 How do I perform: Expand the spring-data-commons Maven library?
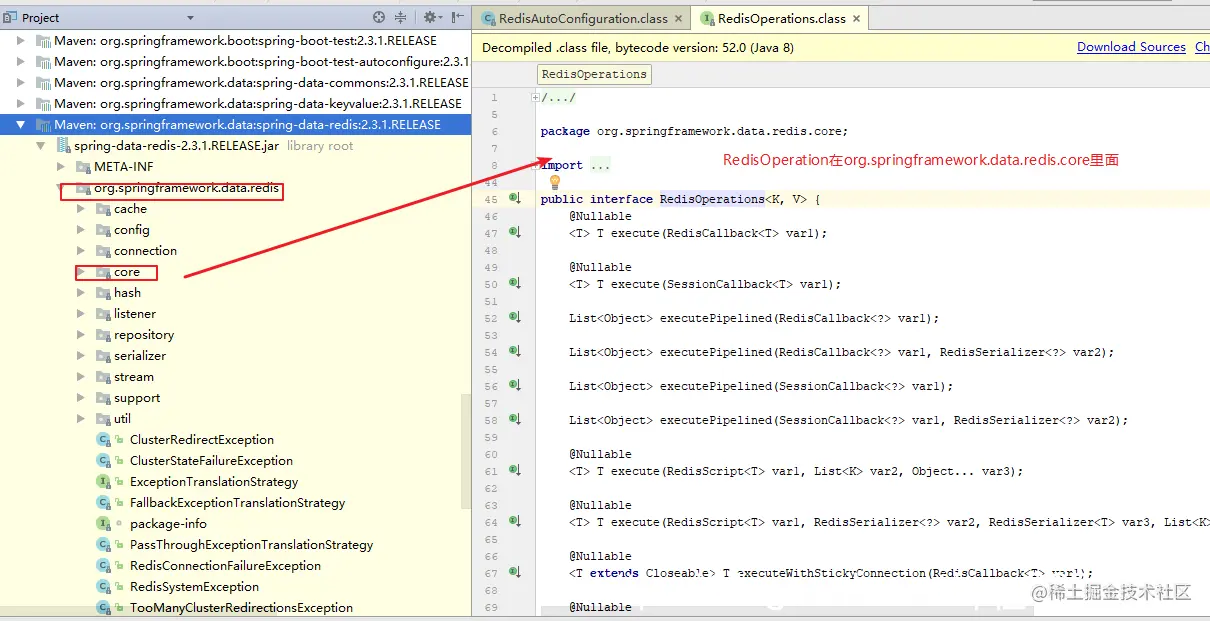coord(21,83)
